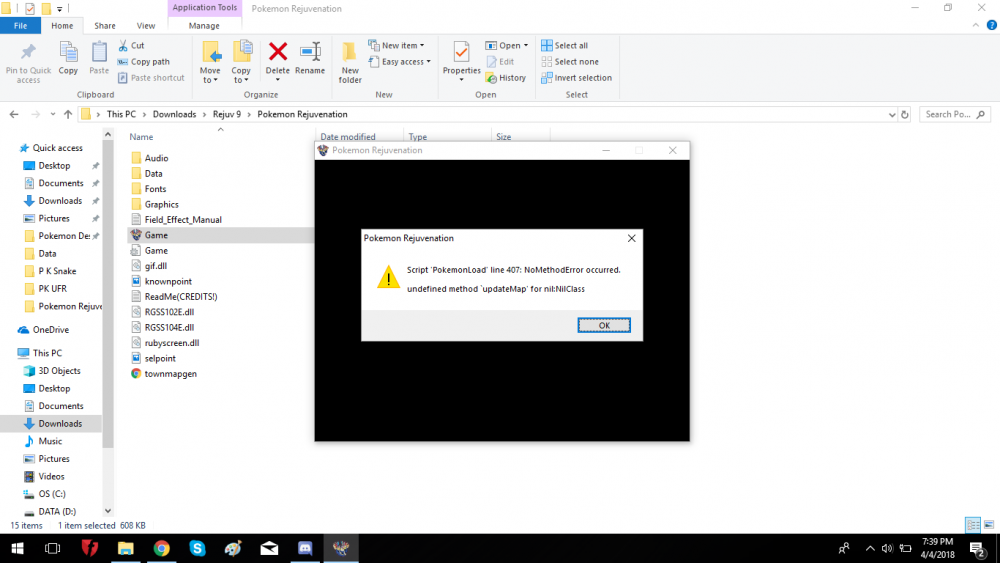Viewport: 1000px width, 563px height.
Task: Click the red Delete icon
Action: pos(277,52)
